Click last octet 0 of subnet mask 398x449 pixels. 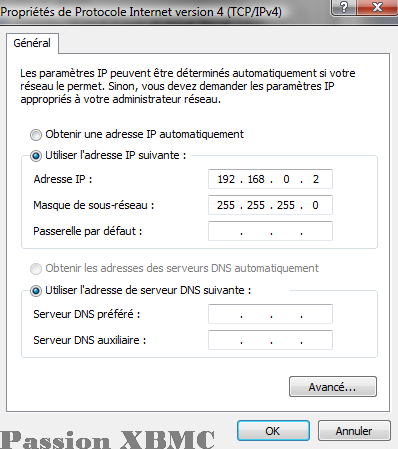315,205
